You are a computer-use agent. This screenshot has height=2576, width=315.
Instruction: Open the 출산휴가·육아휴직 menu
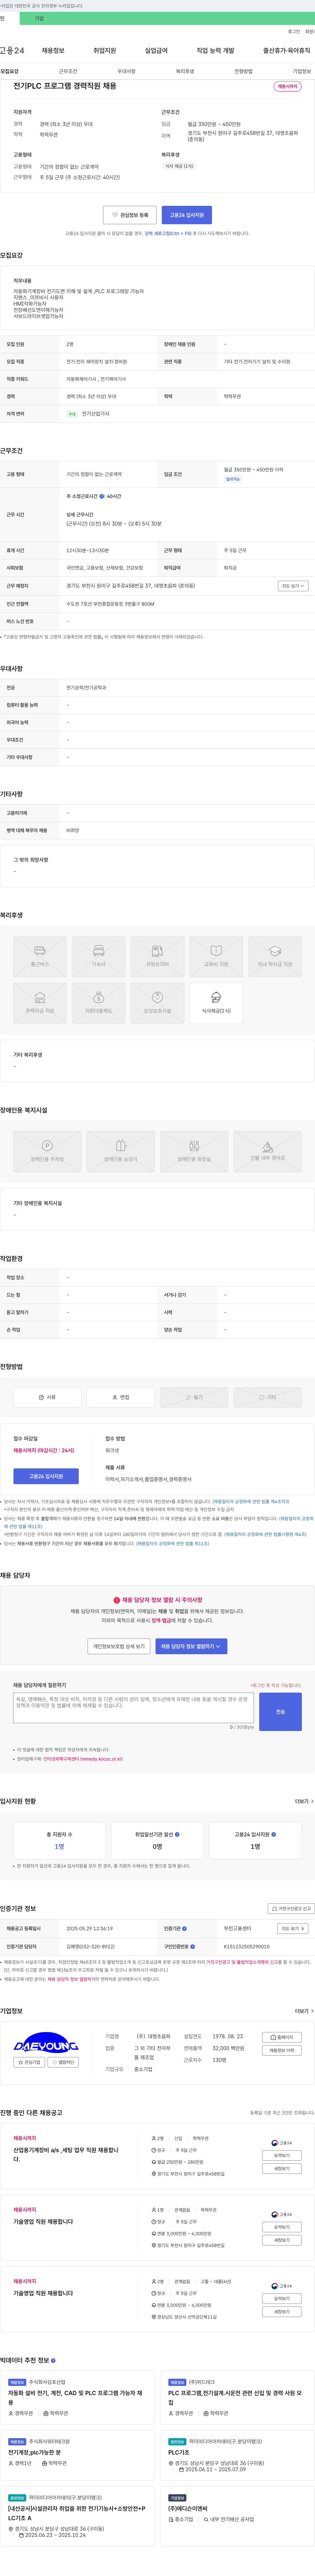click(287, 50)
